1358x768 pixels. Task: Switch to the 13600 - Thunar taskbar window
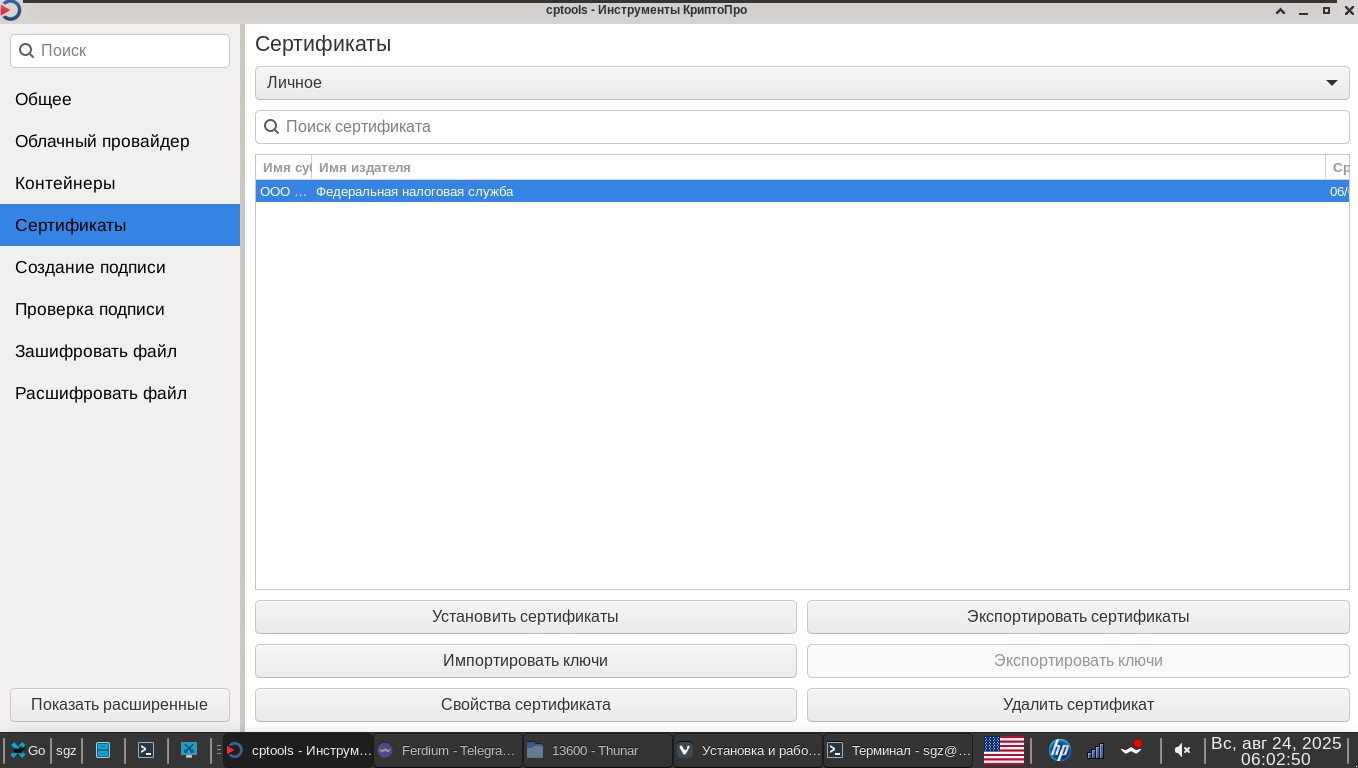(x=598, y=750)
